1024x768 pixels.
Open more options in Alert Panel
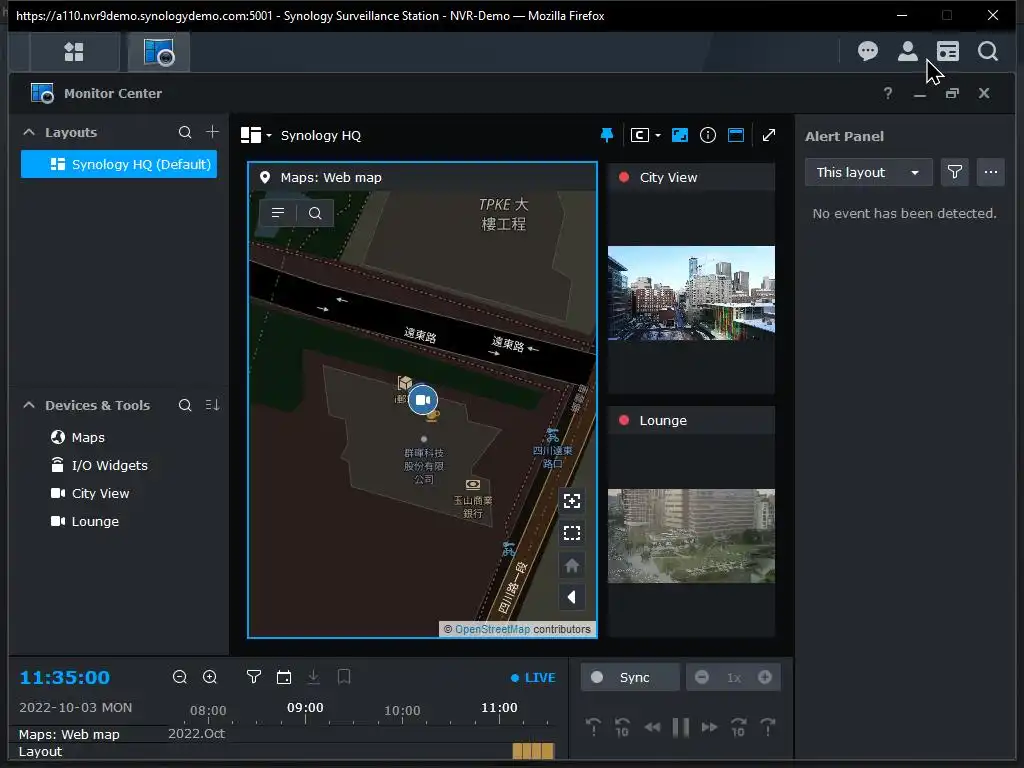coord(991,172)
